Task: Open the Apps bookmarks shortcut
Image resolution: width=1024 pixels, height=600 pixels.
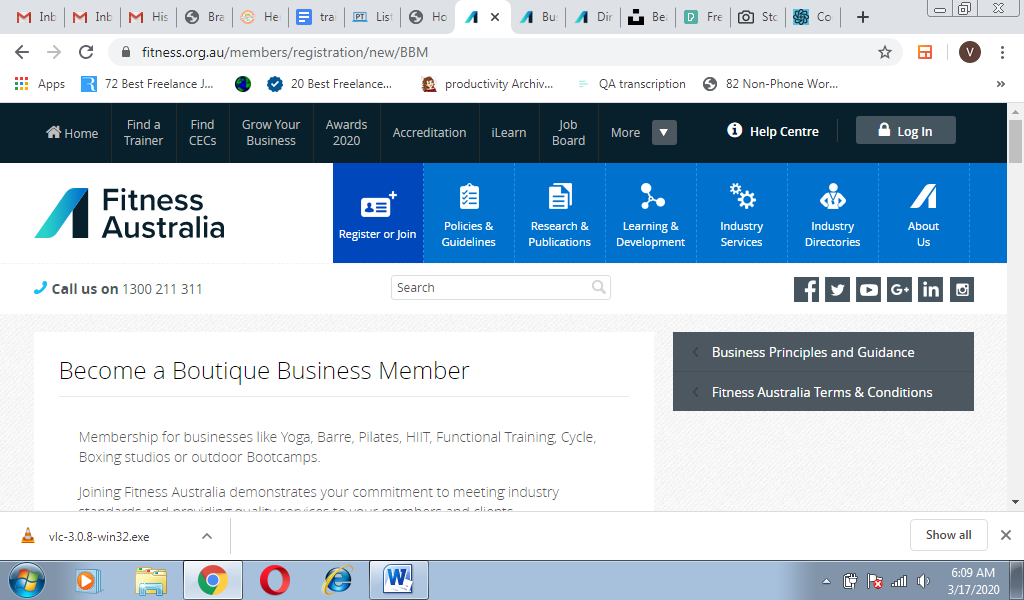Action: (40, 84)
